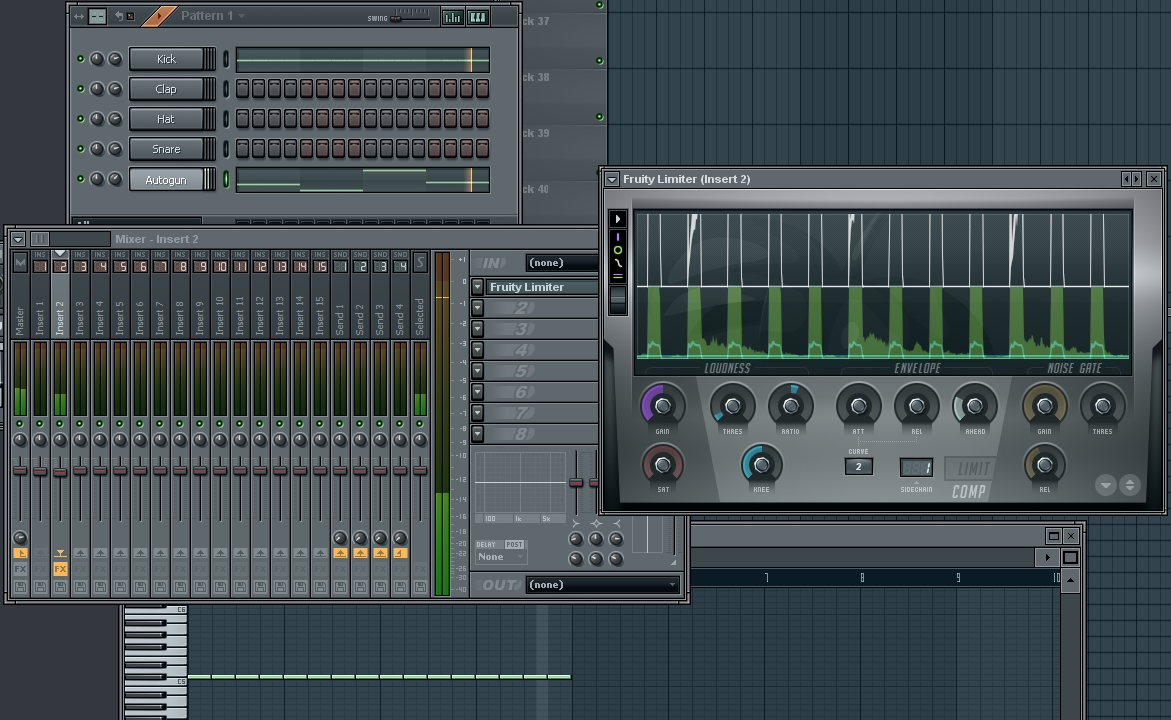Mute the Snare channel with its green LED

(x=80, y=148)
